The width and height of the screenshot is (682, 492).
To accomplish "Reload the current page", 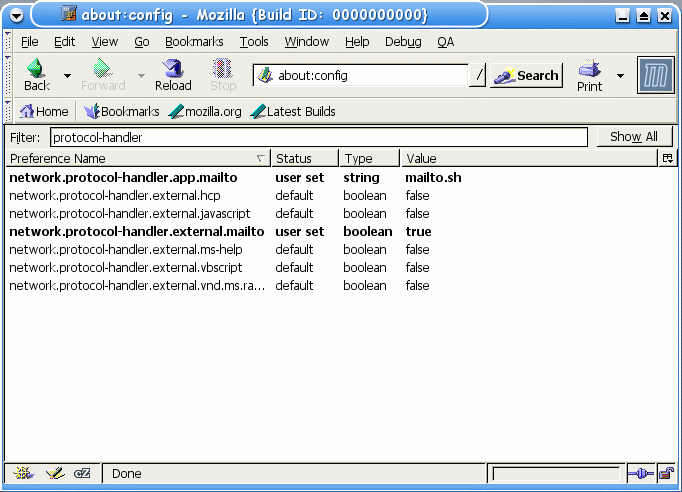I will [173, 75].
